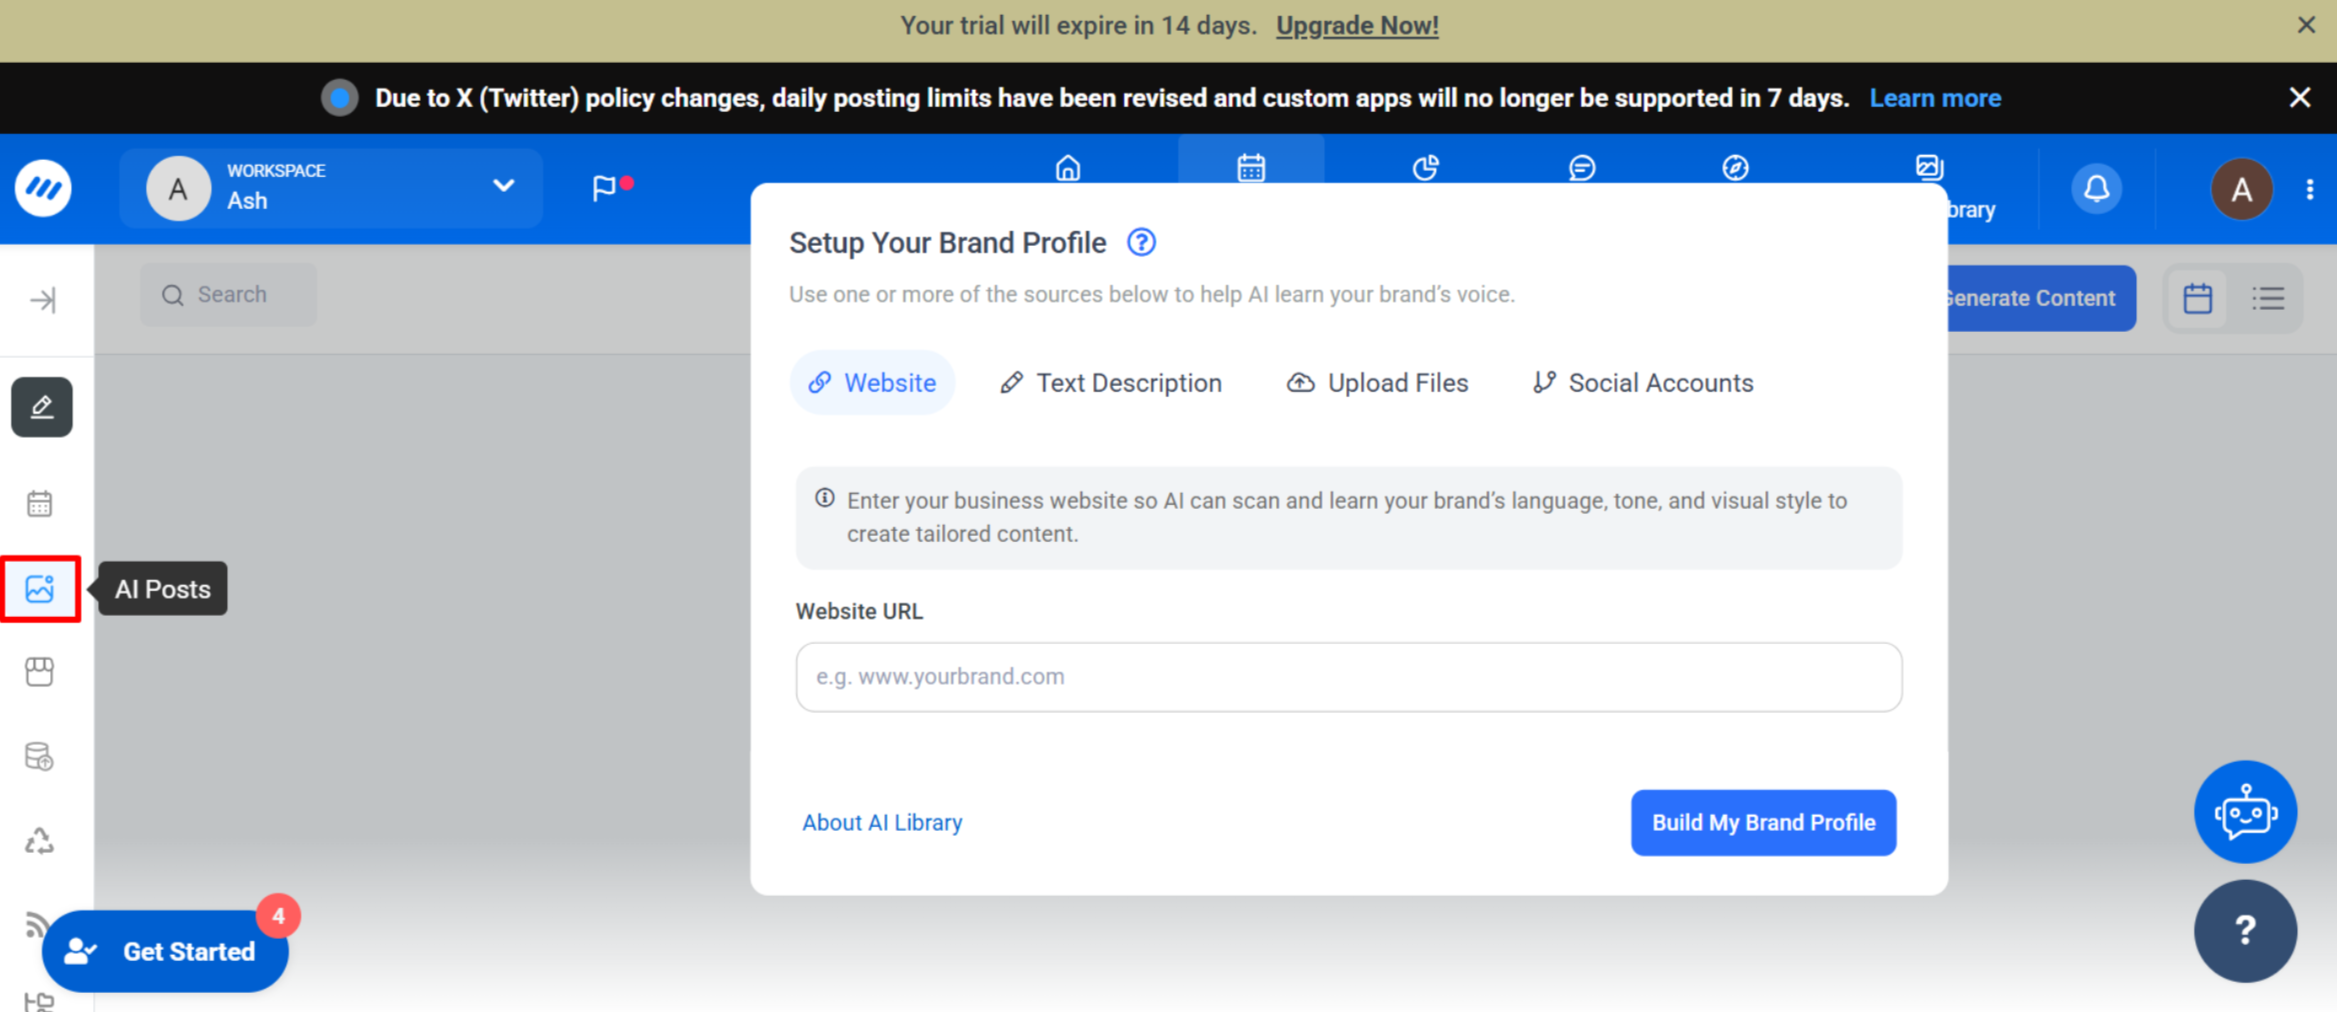Viewport: 2337px width, 1012px height.
Task: Open the calendar icon in top navigation
Action: (1251, 167)
